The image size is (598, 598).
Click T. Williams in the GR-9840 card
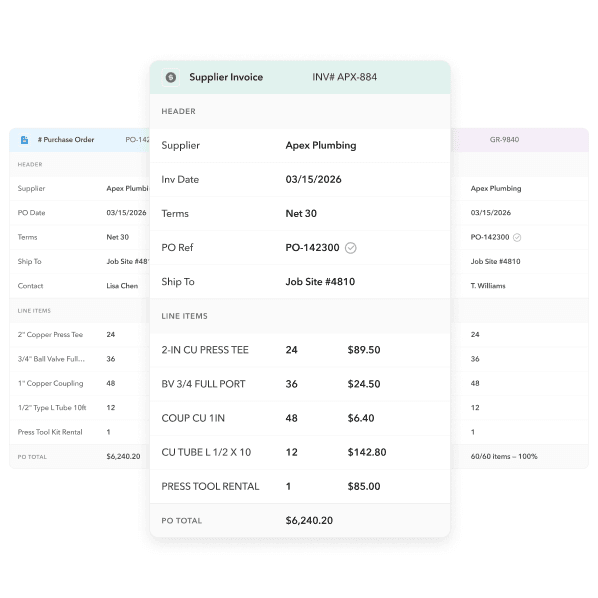(488, 286)
